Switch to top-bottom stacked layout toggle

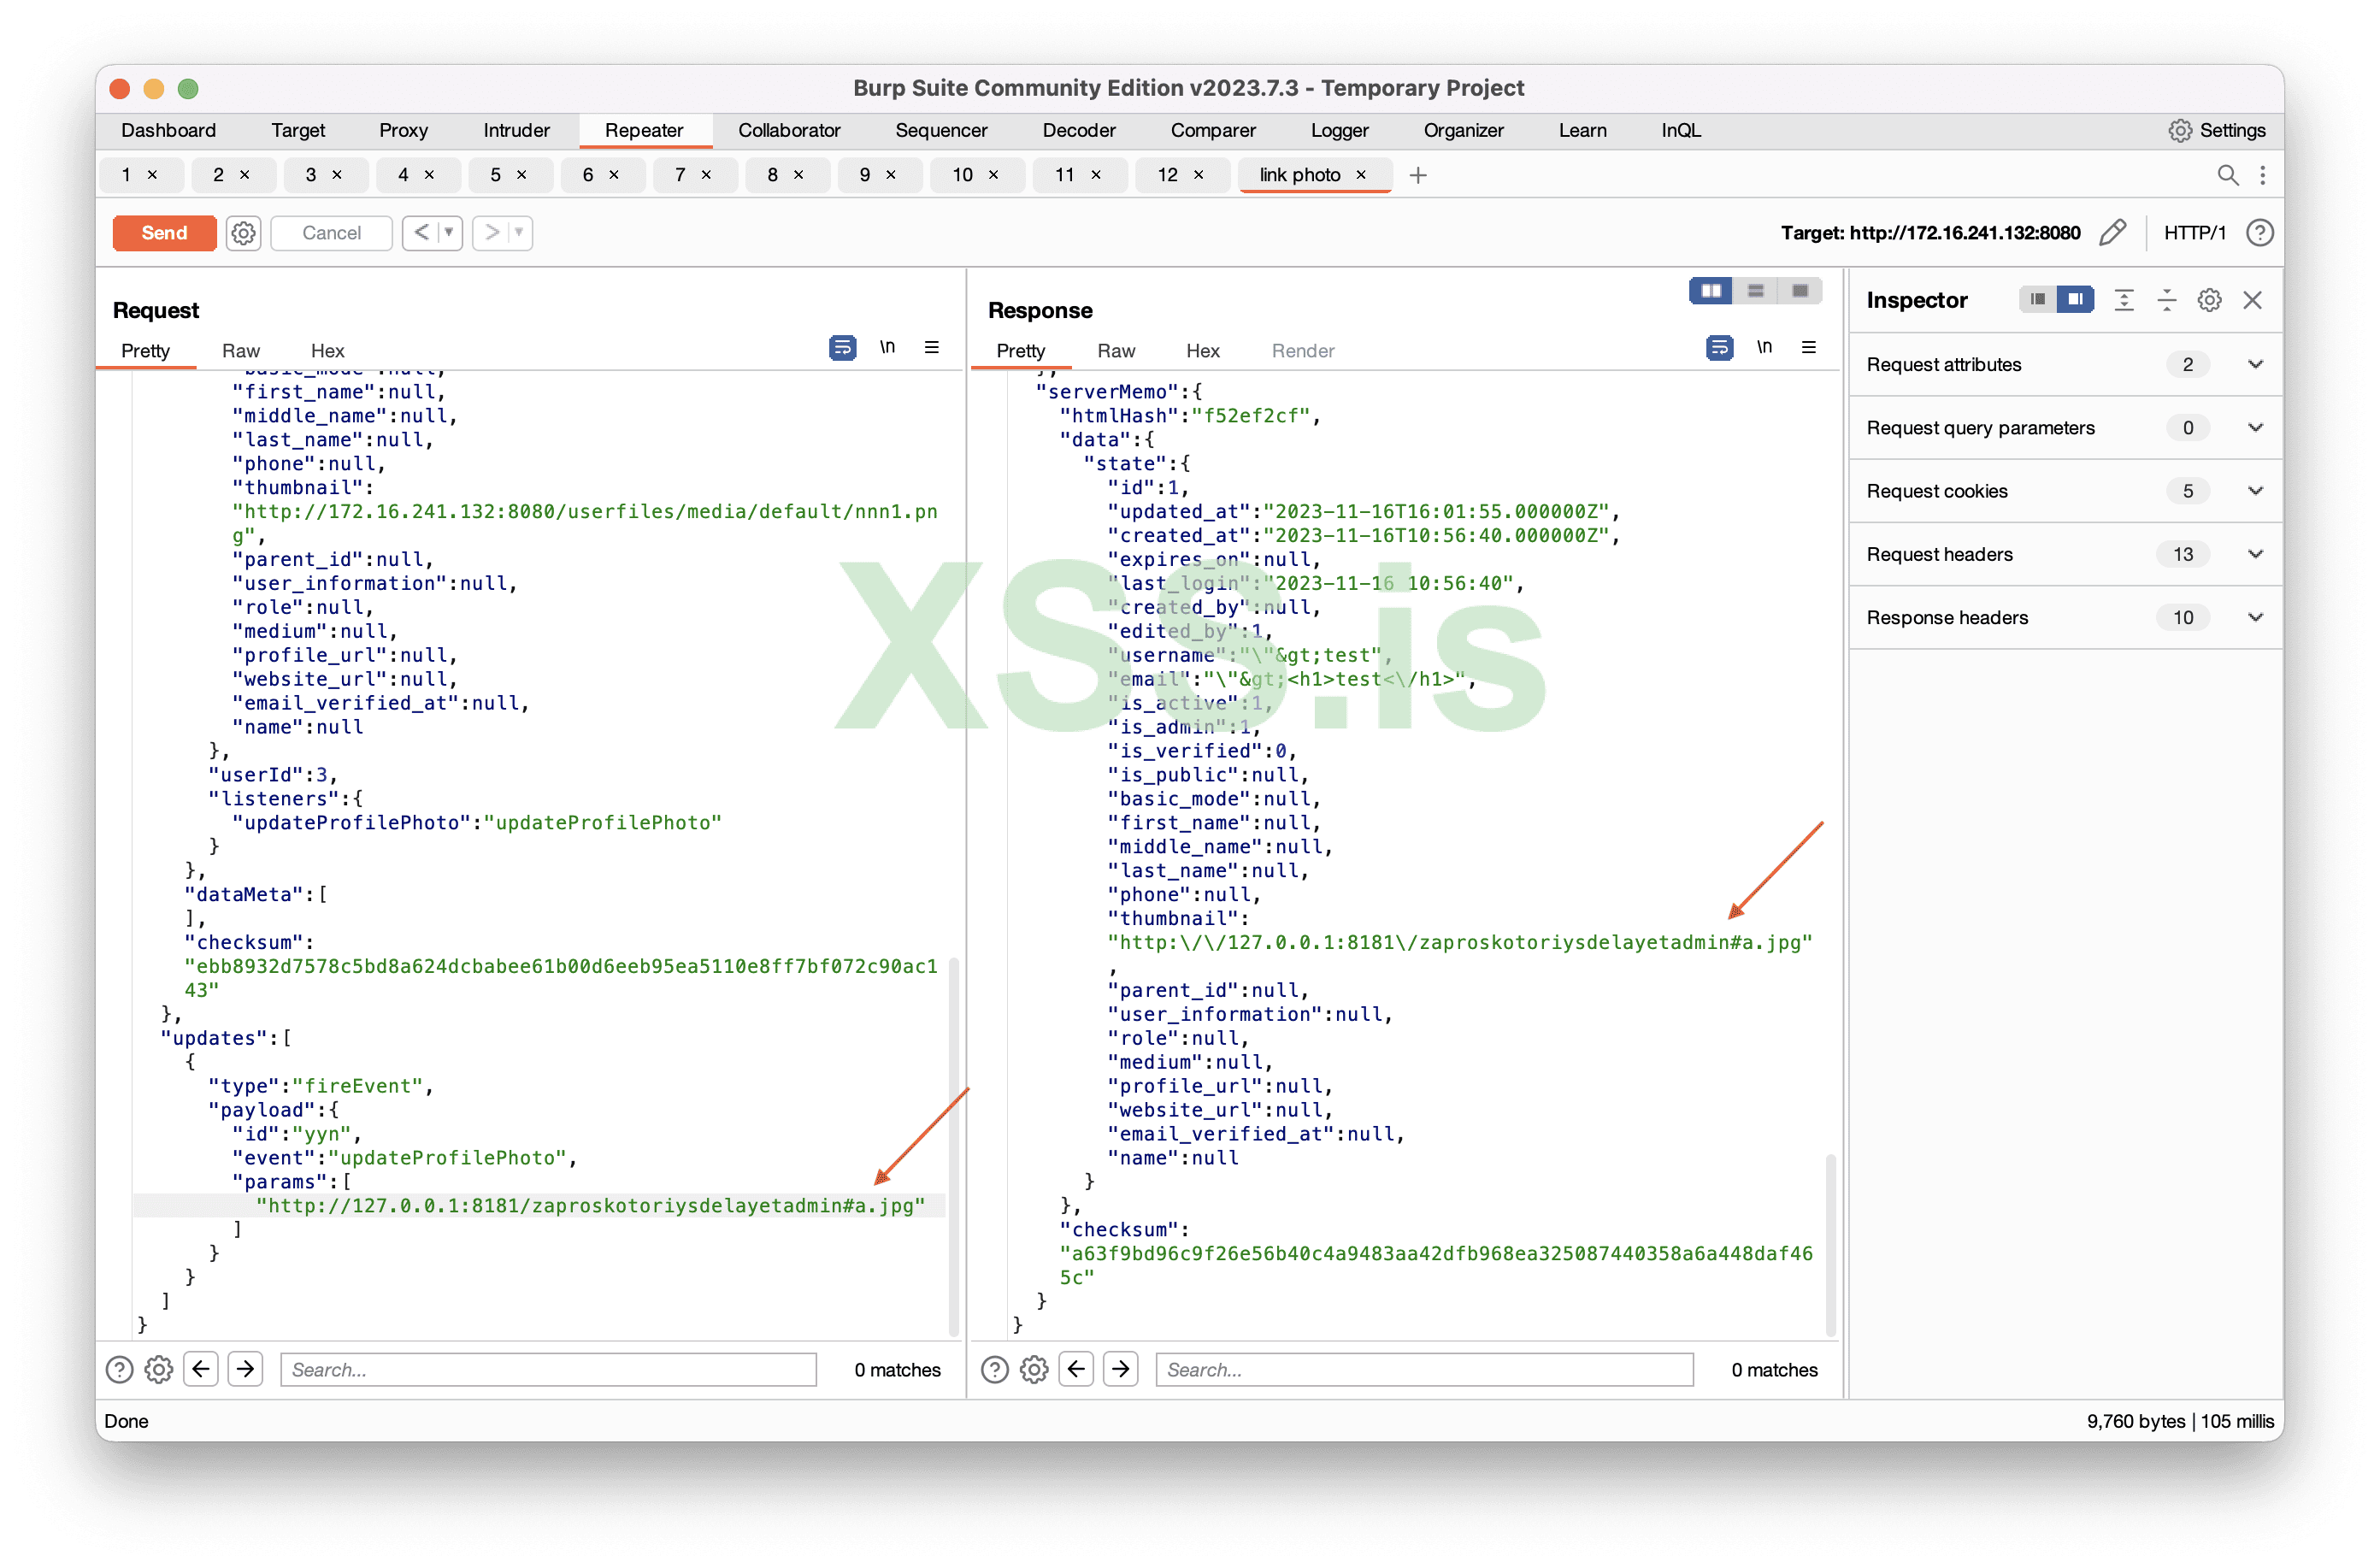pos(1755,291)
